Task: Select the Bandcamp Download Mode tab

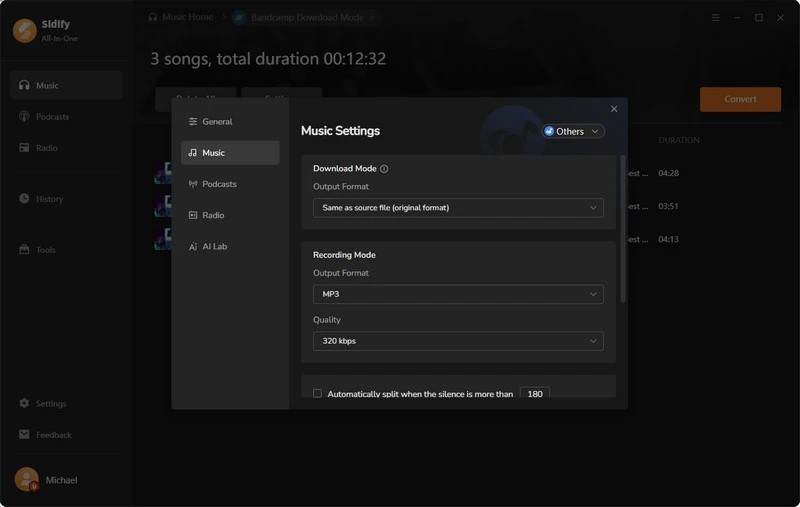Action: [307, 17]
